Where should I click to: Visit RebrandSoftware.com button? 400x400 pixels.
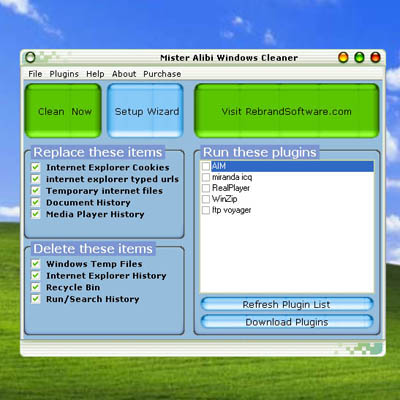287,111
